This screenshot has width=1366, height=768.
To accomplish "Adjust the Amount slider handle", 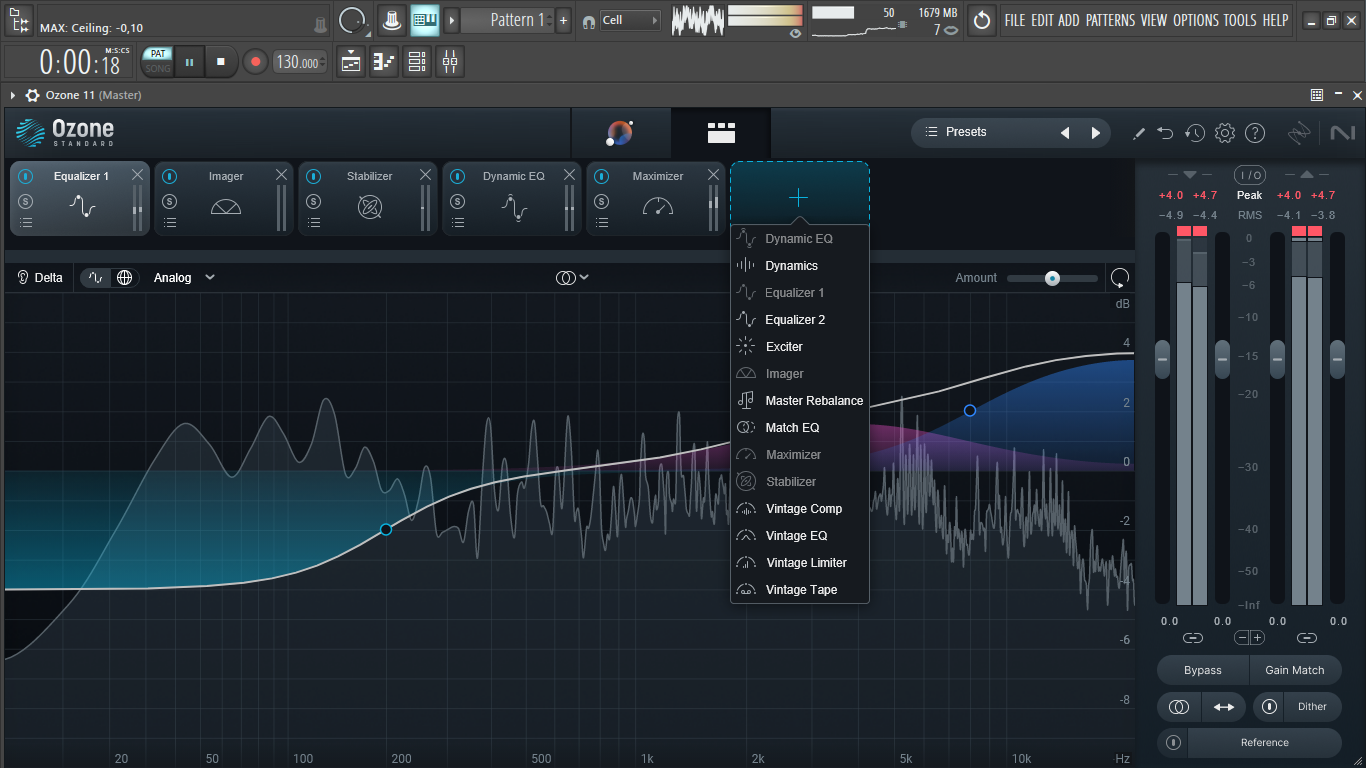I will pyautogui.click(x=1052, y=278).
